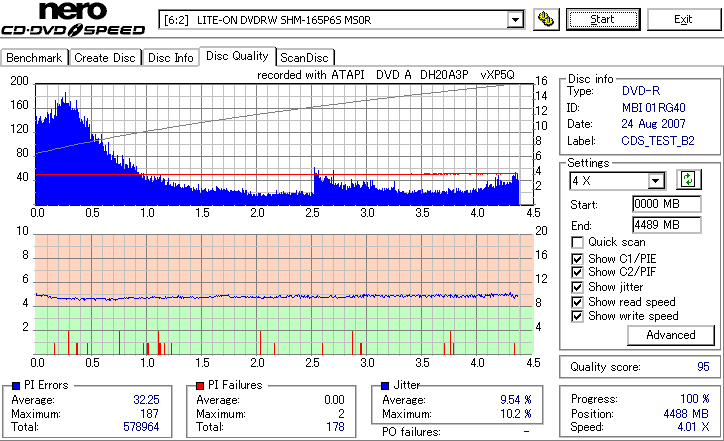This screenshot has width=724, height=441.
Task: Click the recorded with ATAPI text
Action: (386, 75)
